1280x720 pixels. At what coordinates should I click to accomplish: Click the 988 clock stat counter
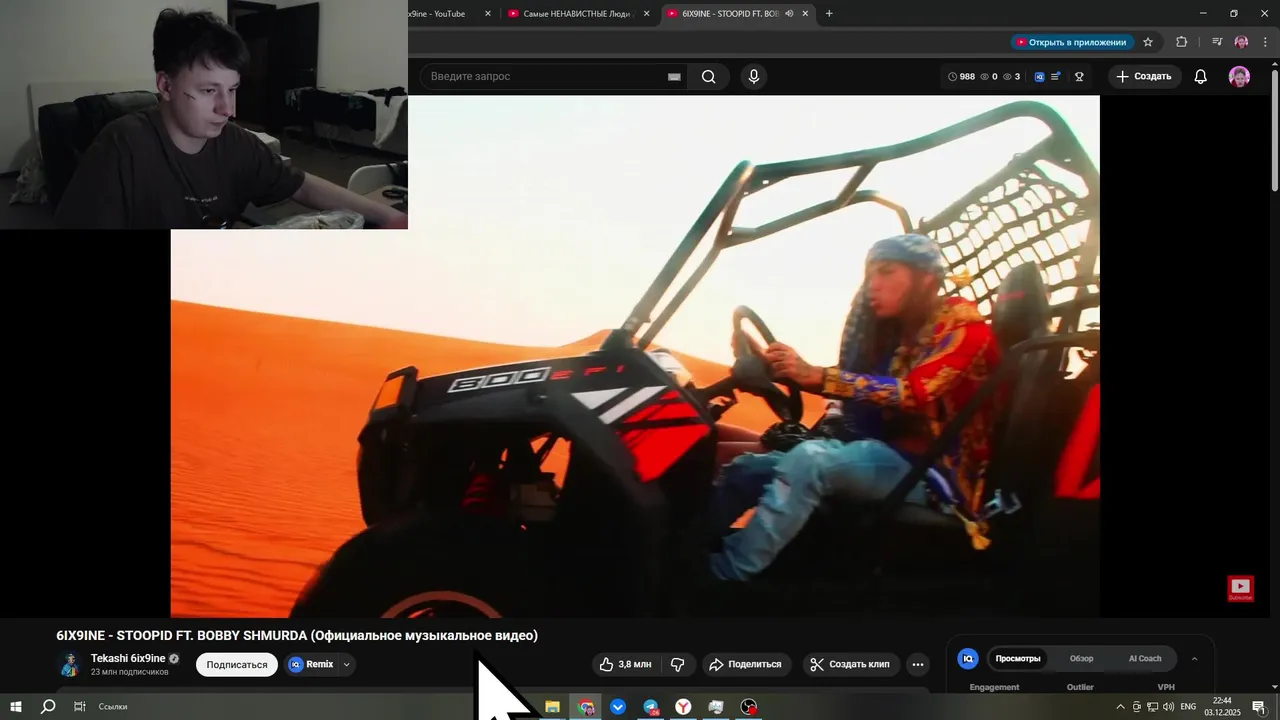(960, 77)
